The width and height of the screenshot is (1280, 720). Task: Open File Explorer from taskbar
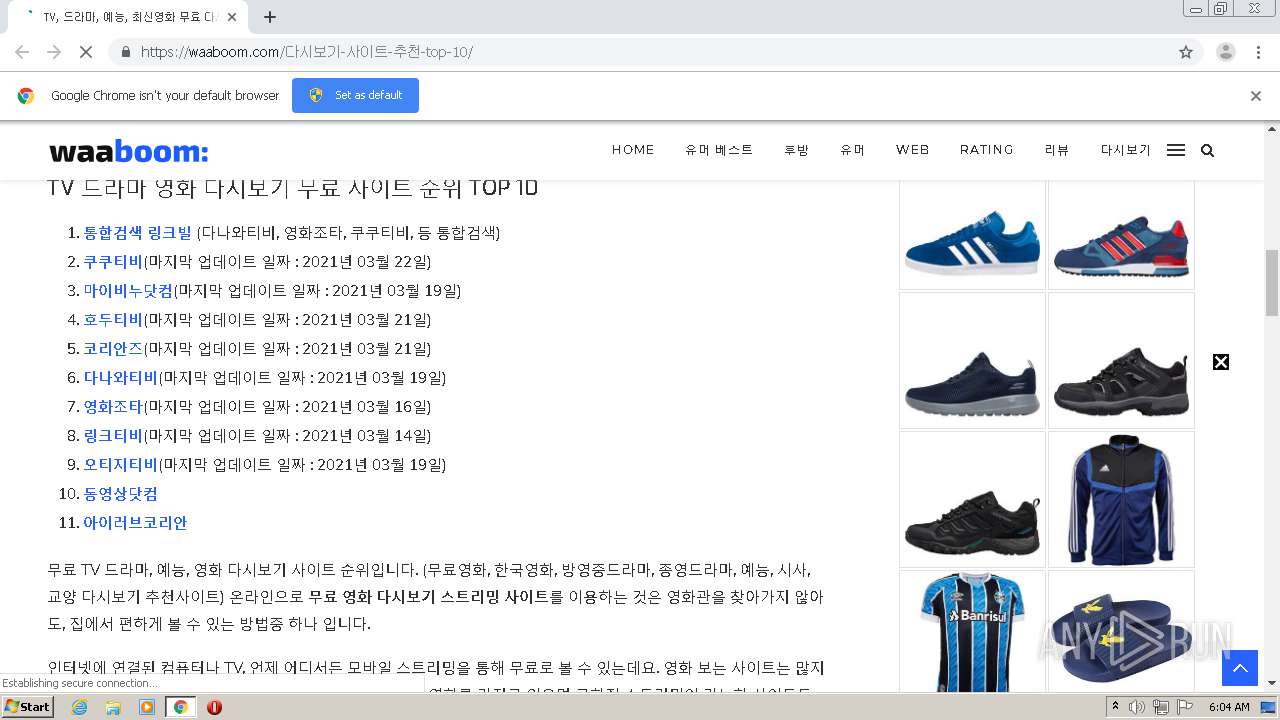[x=113, y=707]
